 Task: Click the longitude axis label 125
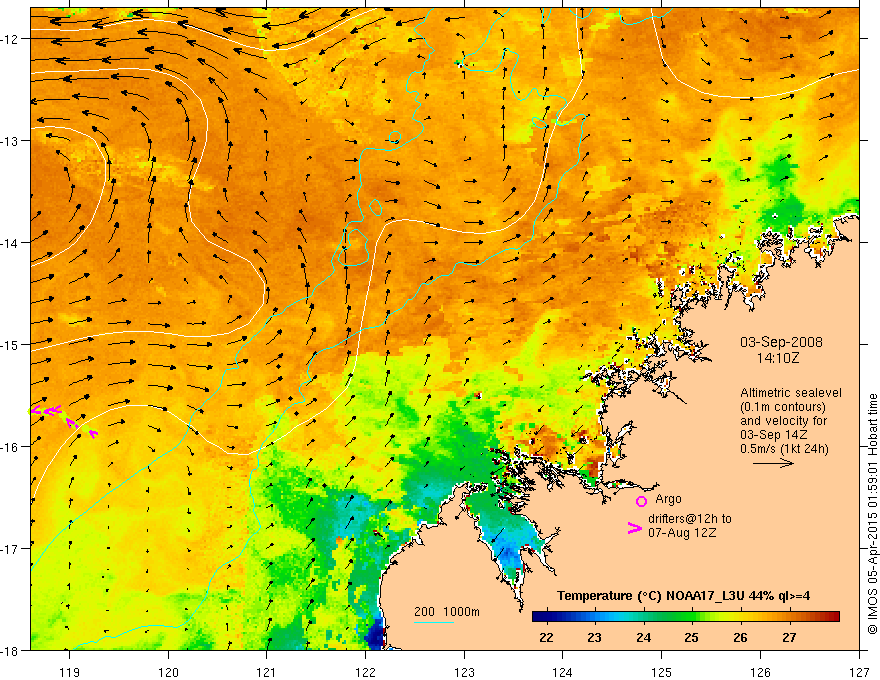point(662,672)
